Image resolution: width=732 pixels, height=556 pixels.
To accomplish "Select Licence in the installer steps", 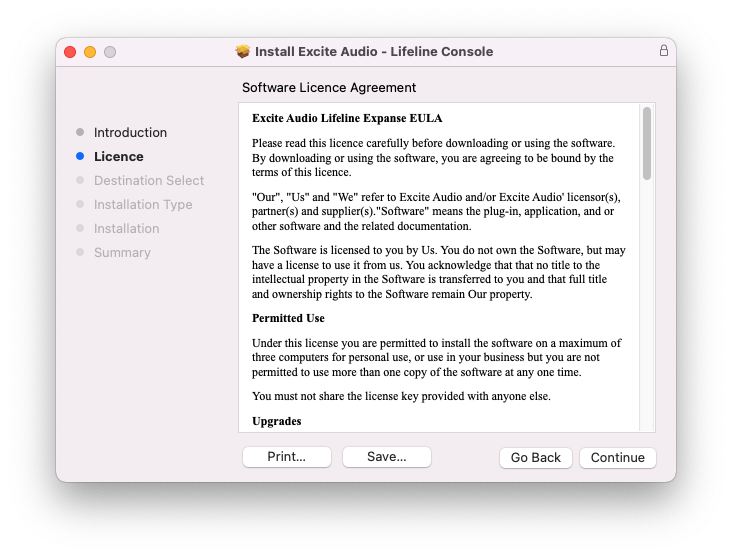I will 118,156.
